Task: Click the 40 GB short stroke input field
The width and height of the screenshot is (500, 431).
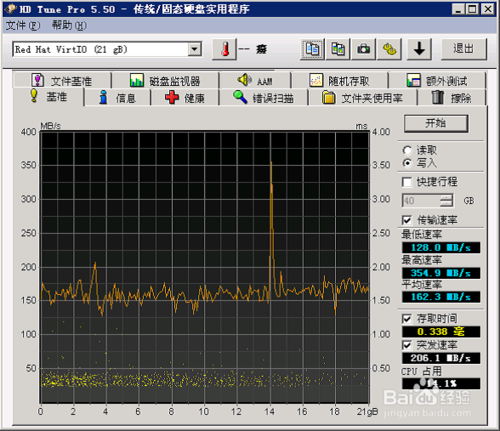Action: point(421,201)
